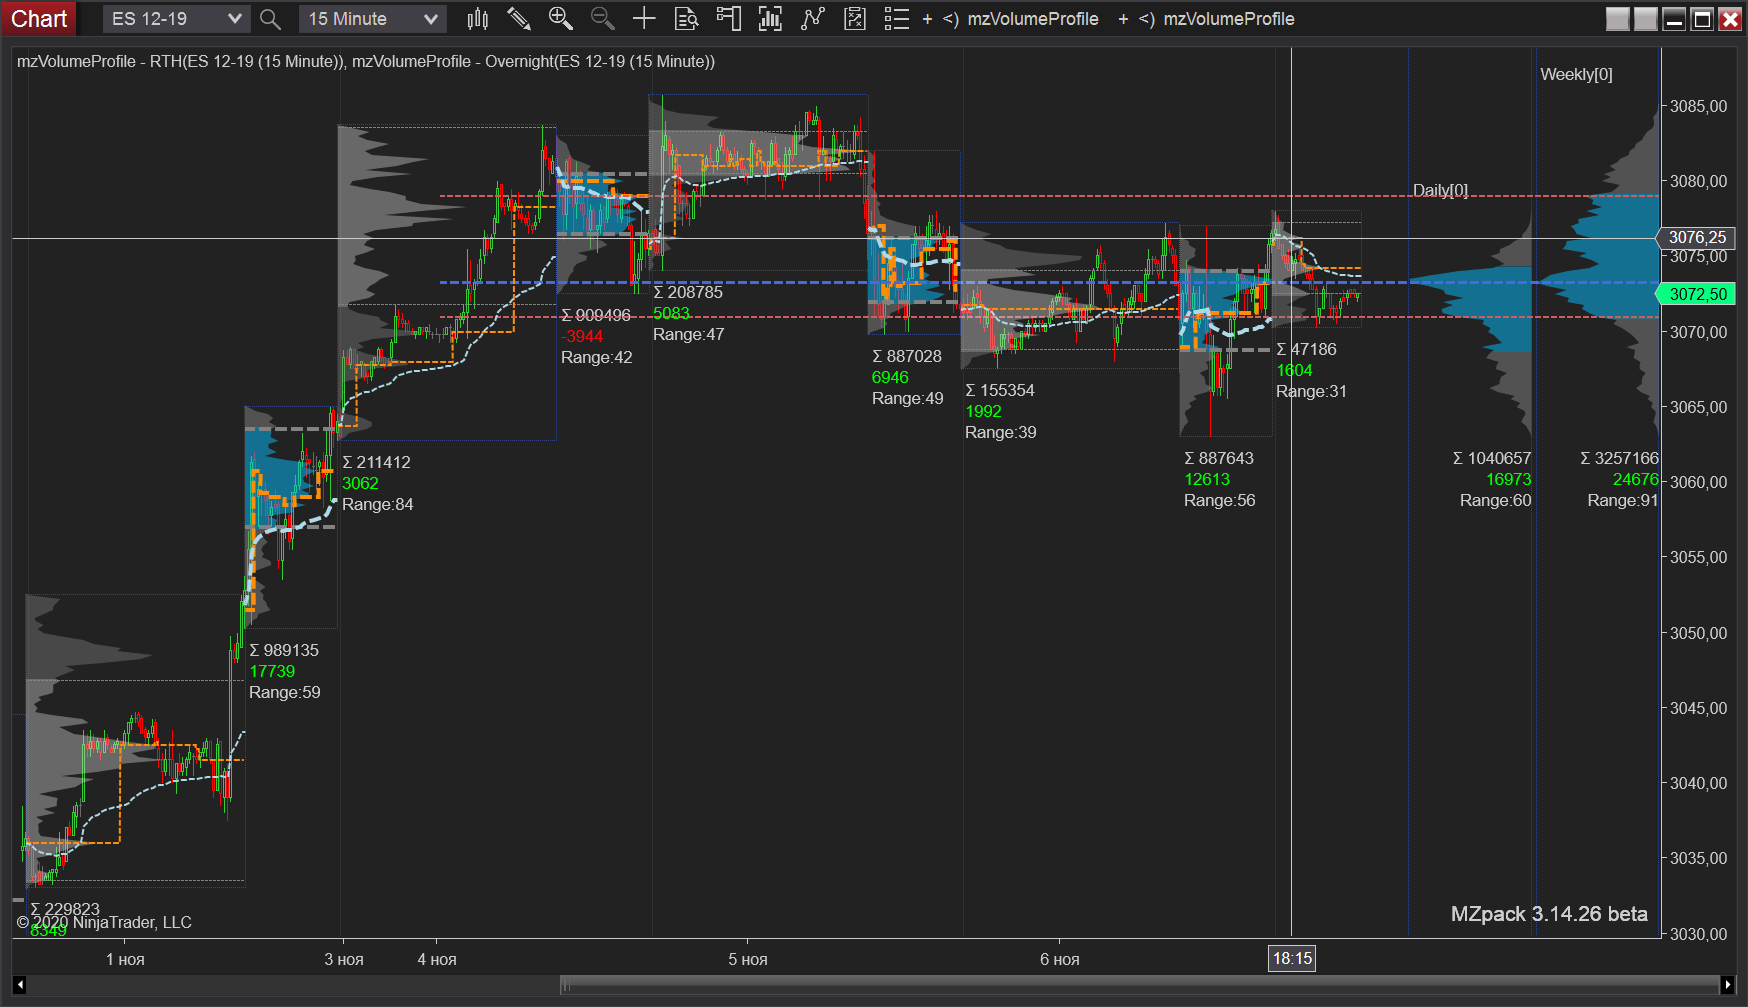Screen dimensions: 1748x1007
Task: Click the Σ 1040657 daily volume label
Action: [1492, 458]
